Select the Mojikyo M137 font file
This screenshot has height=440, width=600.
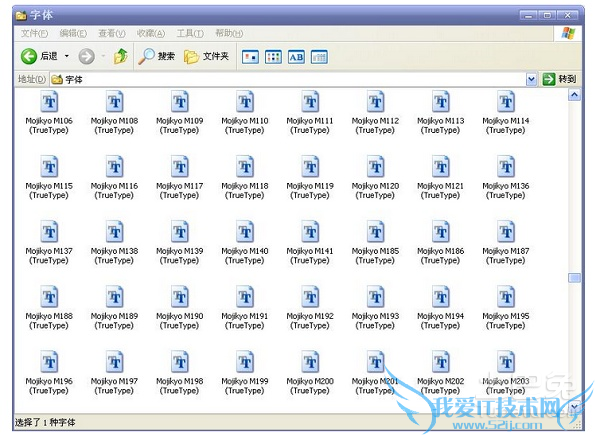(x=49, y=243)
